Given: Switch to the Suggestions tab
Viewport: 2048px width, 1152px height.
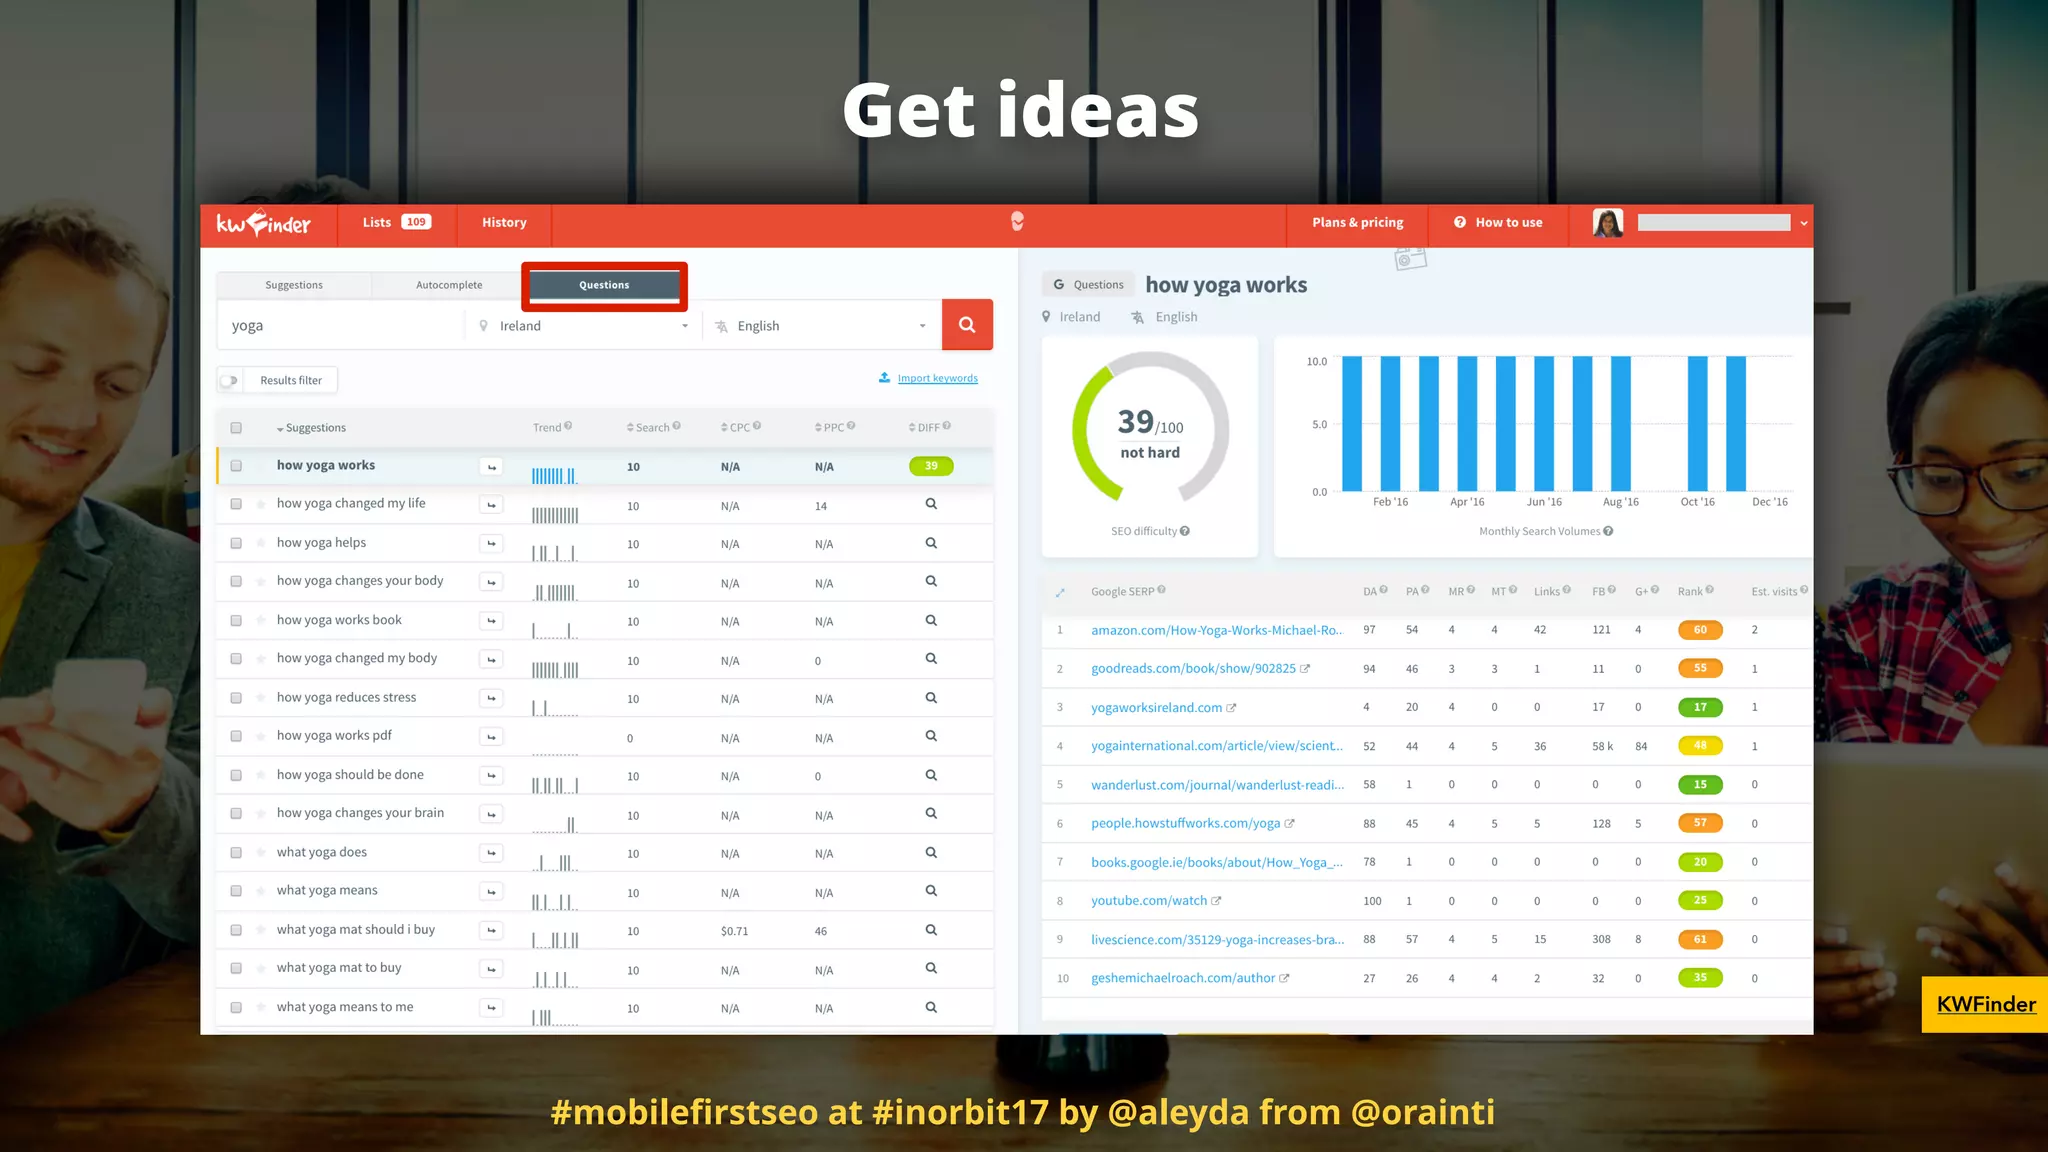Looking at the screenshot, I should coord(294,285).
